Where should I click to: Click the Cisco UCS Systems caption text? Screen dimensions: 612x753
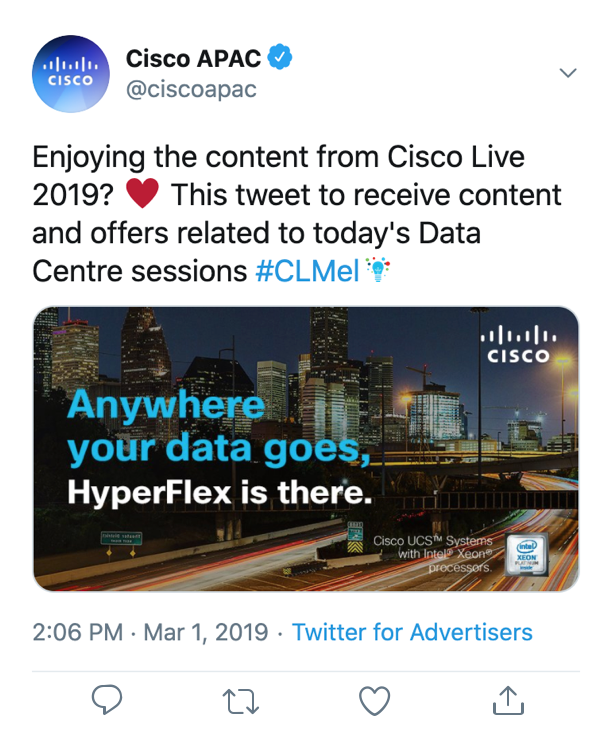432,554
